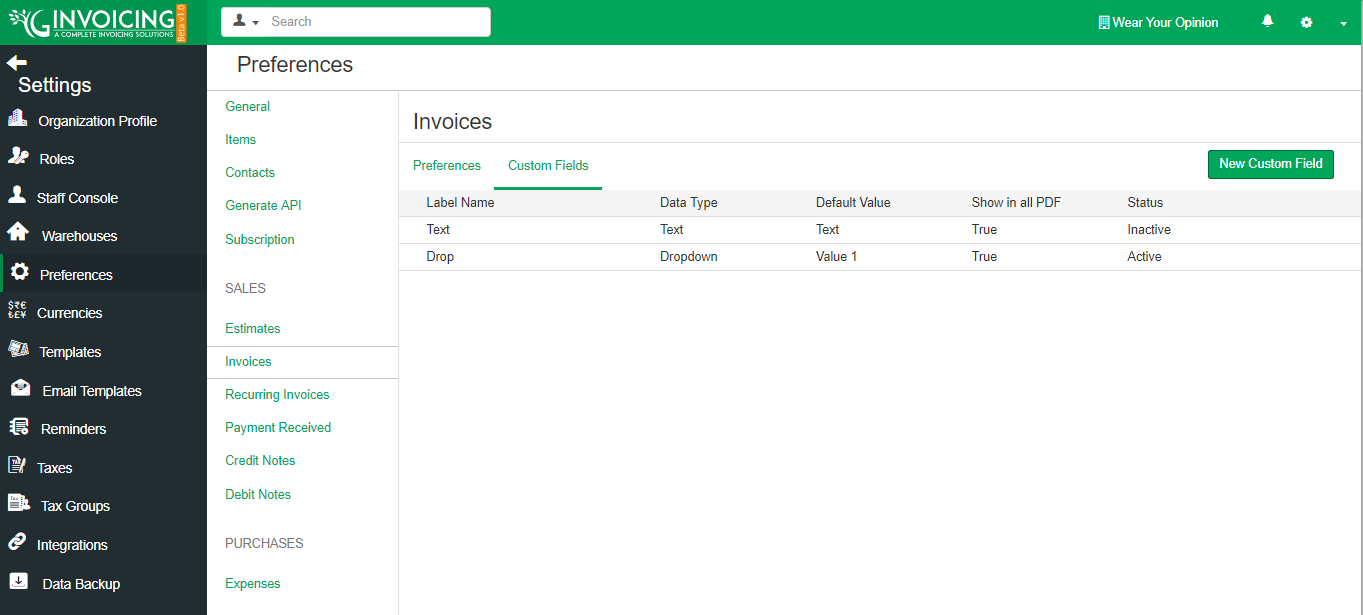Go to Staff Console

tap(77, 198)
